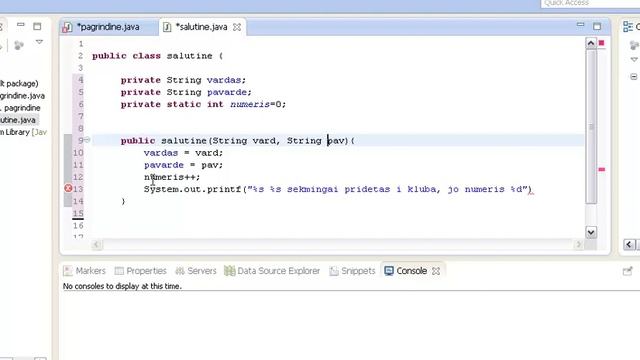Select pagrindine class in Package Explorer

tap(21, 108)
